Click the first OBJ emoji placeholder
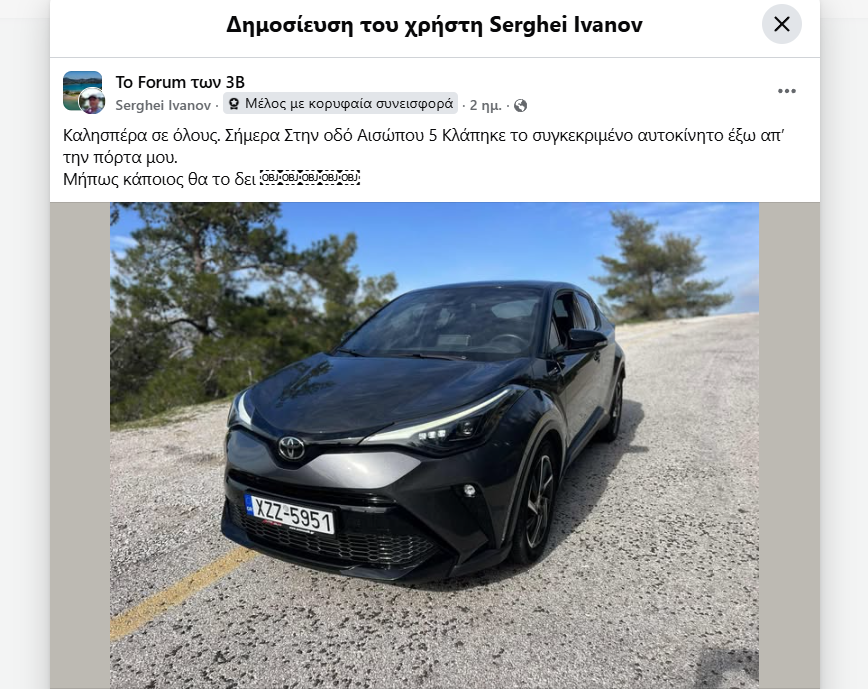Screen dimensions: 868x689 (270, 178)
